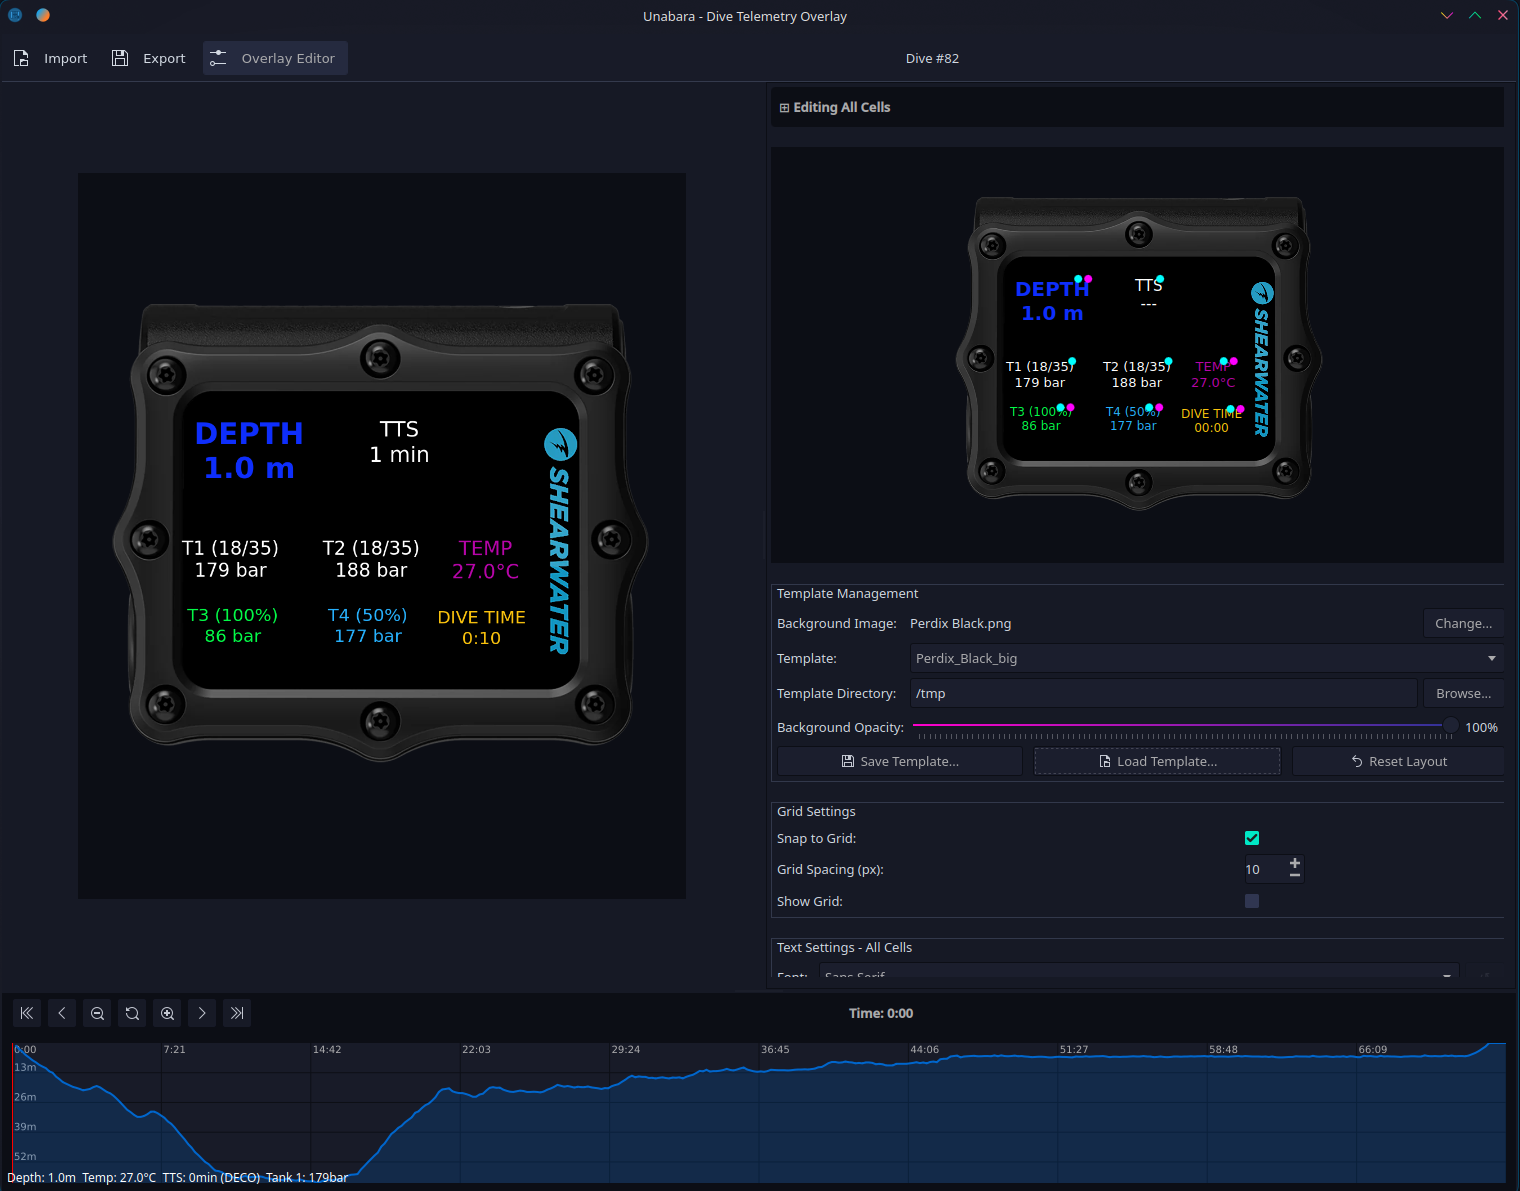Zoom out of the depth profile
The height and width of the screenshot is (1191, 1520).
97,1013
